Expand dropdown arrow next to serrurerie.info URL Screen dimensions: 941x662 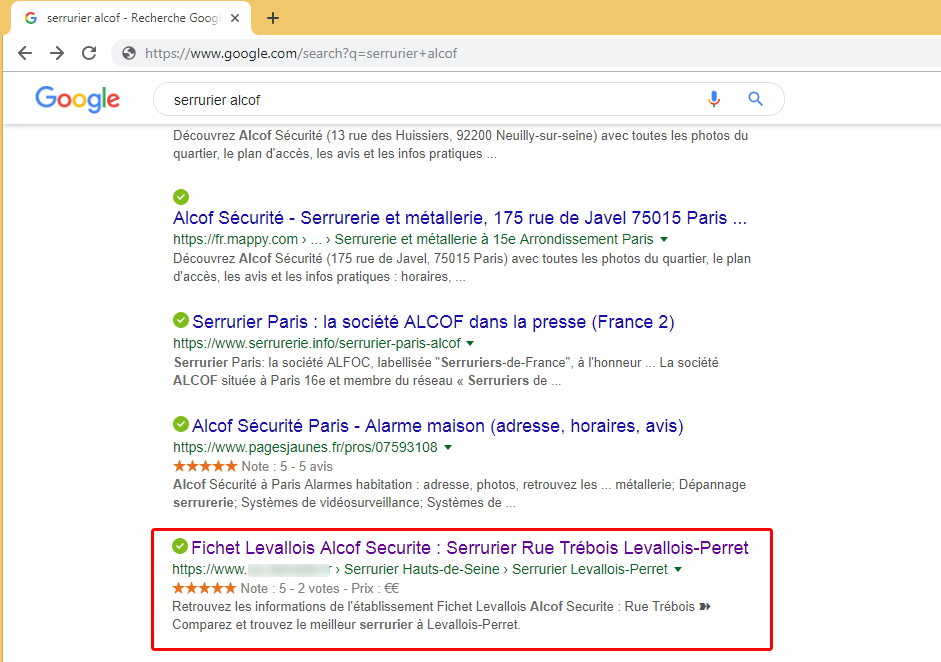point(470,344)
